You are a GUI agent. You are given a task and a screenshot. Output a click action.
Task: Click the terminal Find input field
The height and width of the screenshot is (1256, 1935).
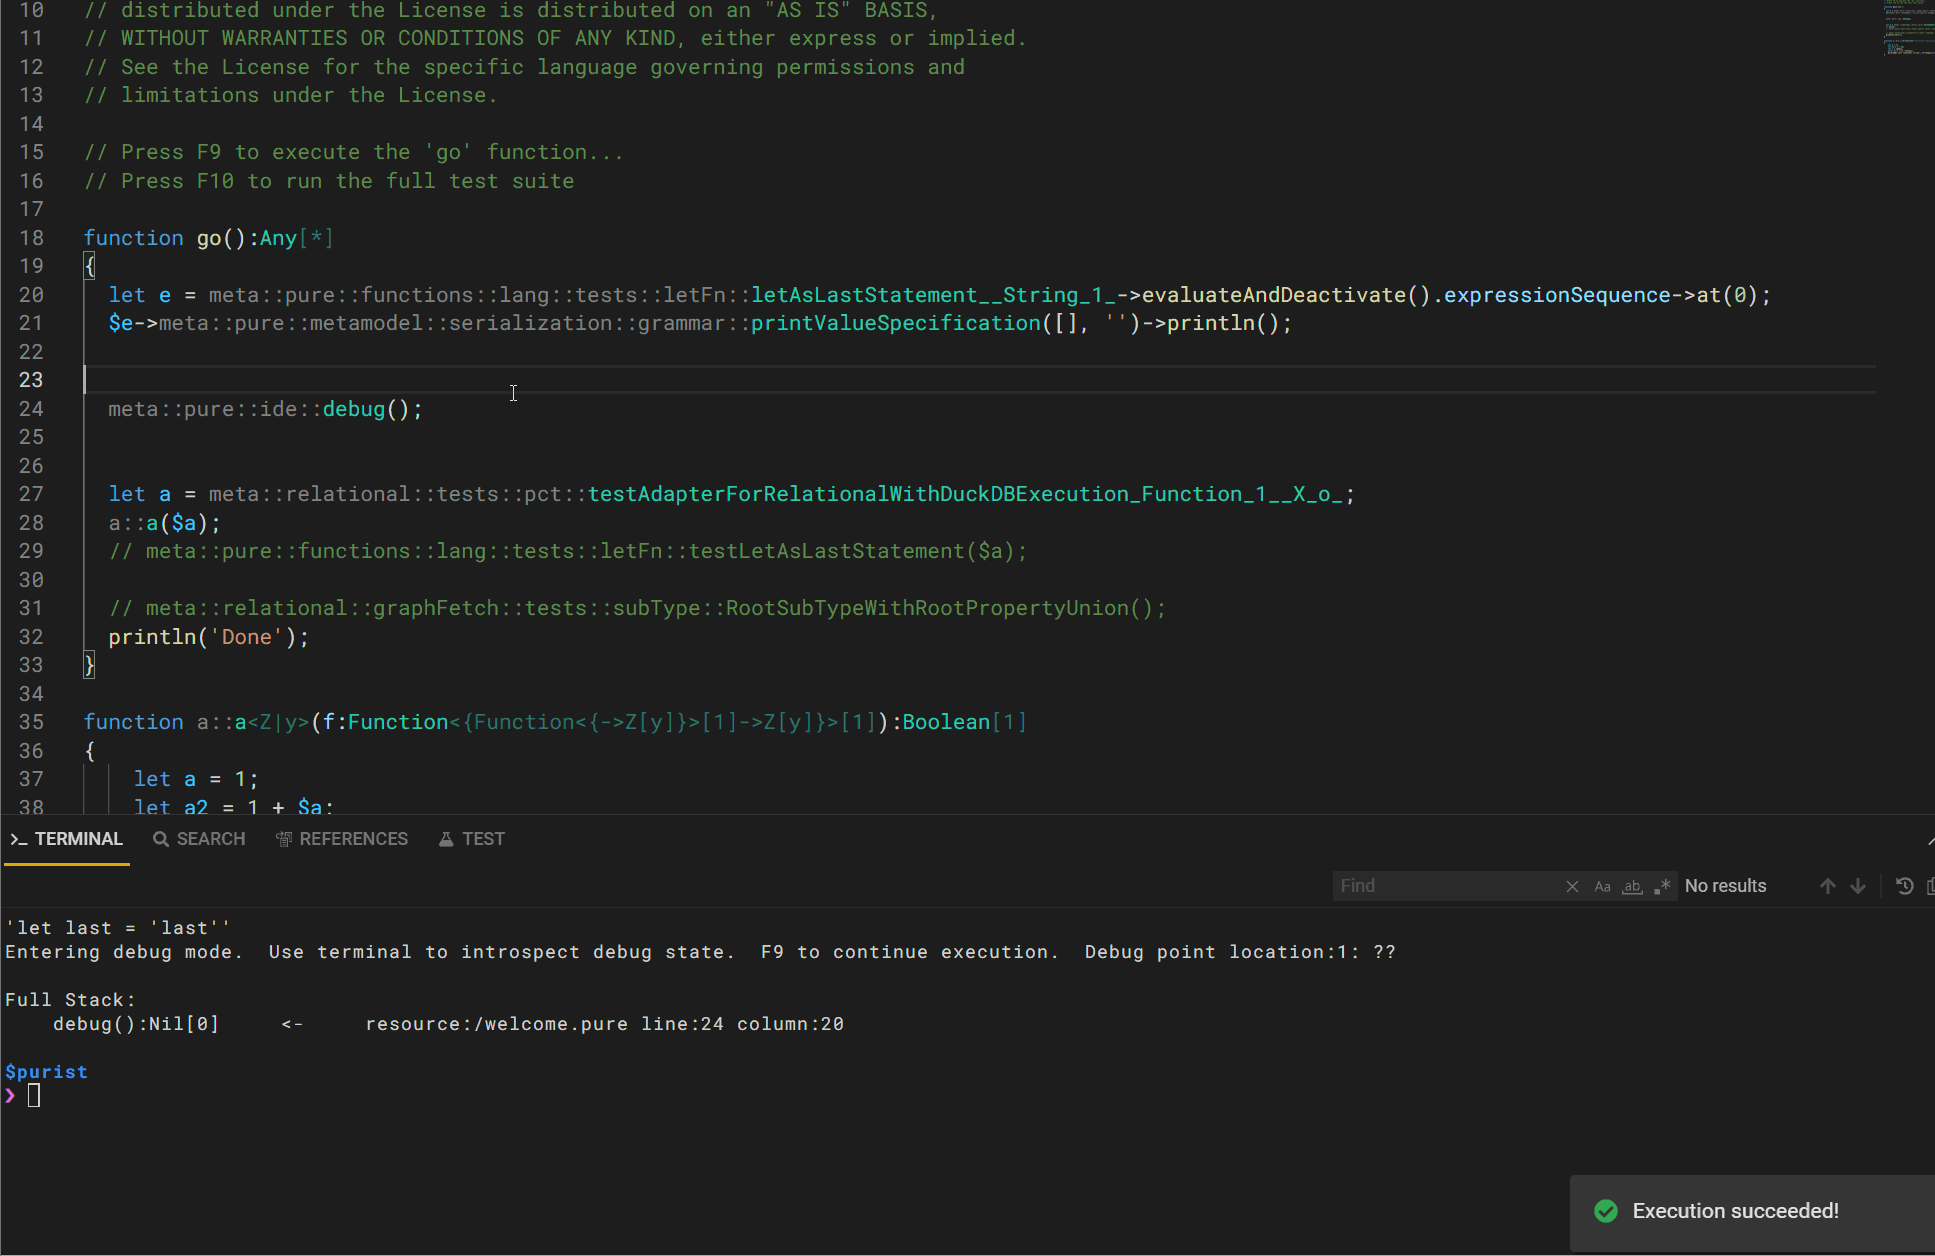click(x=1447, y=886)
